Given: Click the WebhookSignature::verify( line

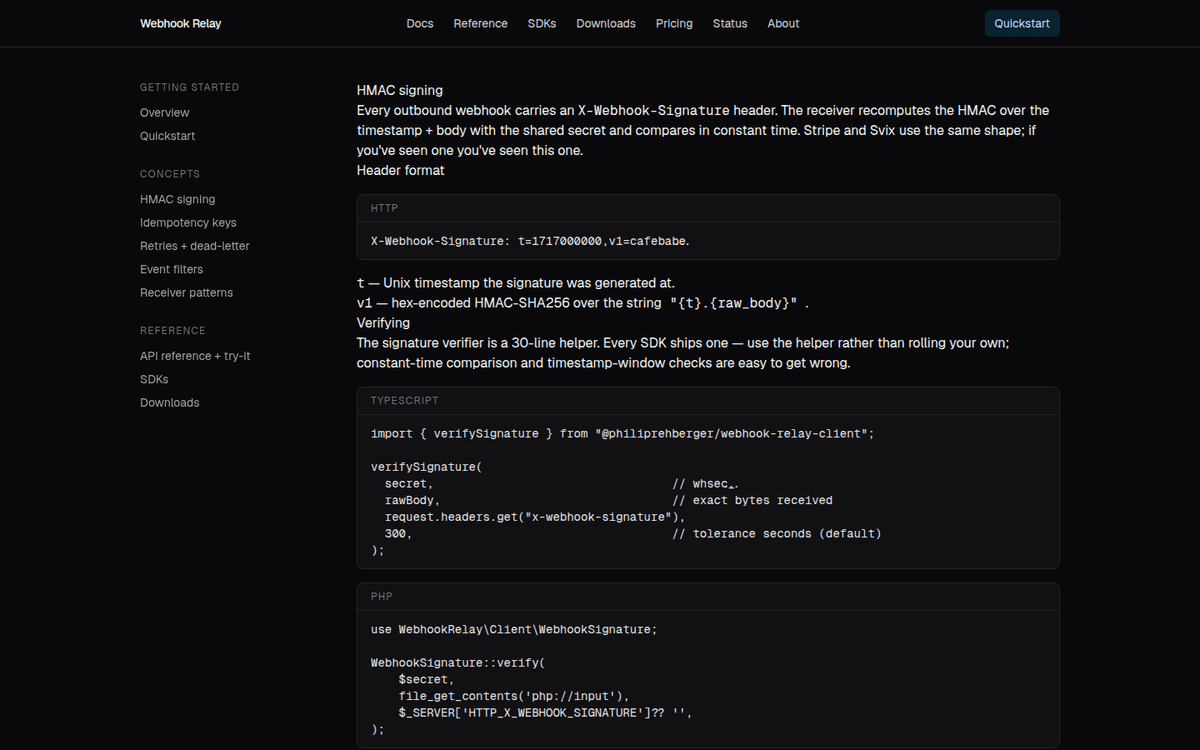Looking at the screenshot, I should pos(458,663).
